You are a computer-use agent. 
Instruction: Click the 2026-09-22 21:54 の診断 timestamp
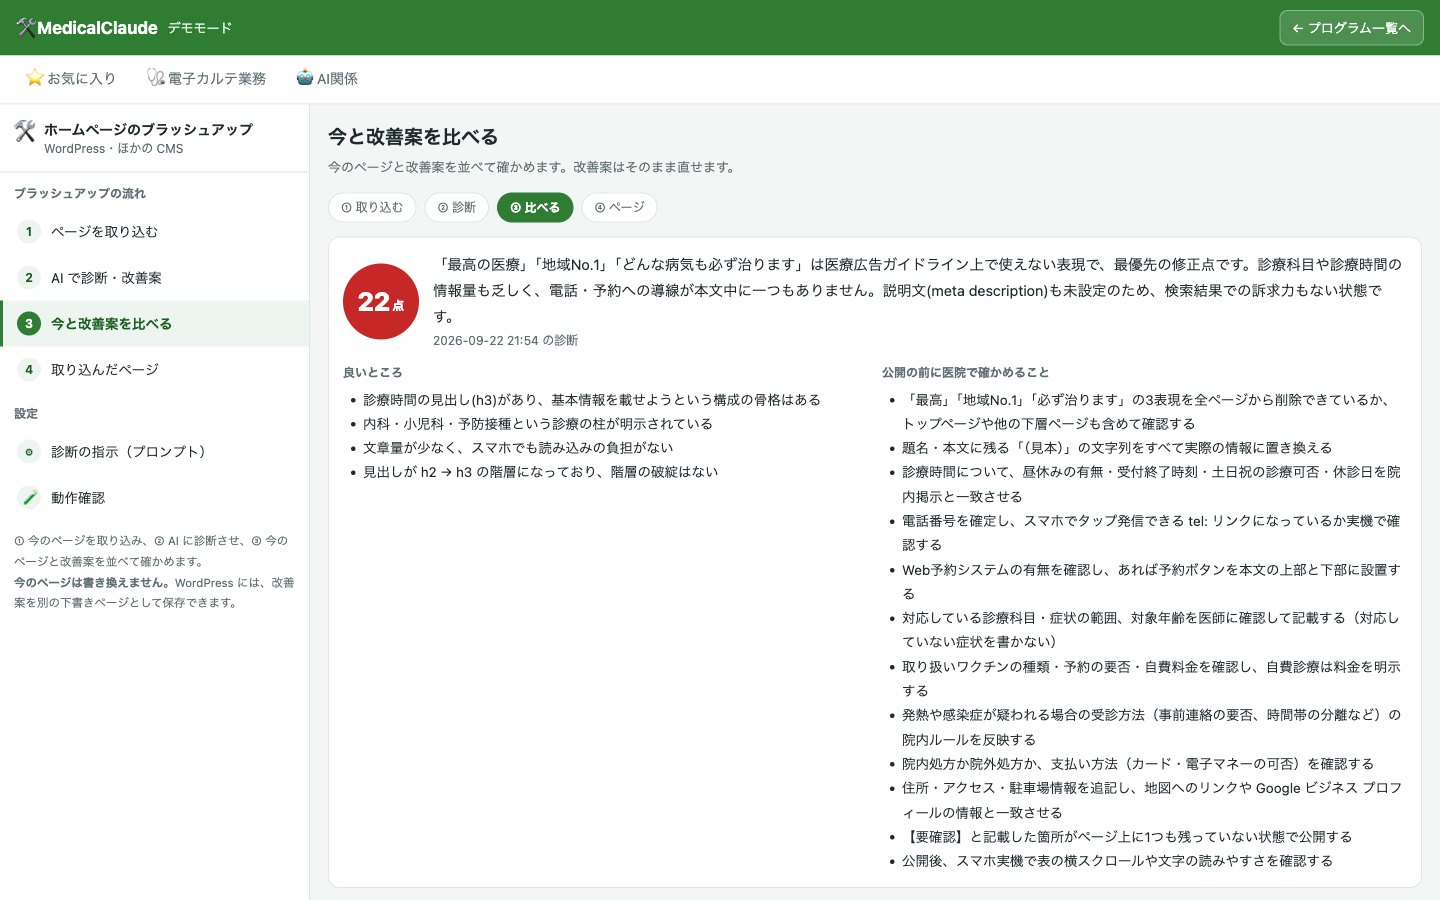505,341
